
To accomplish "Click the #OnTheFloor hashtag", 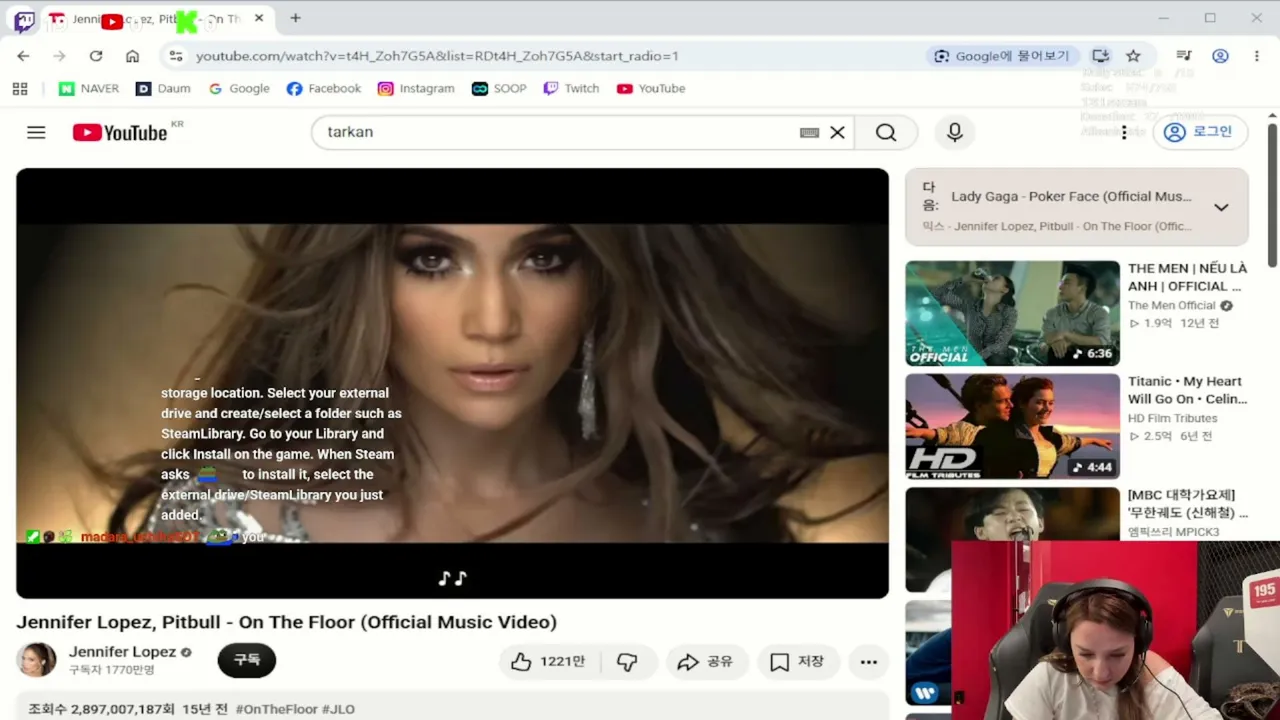I will 277,709.
